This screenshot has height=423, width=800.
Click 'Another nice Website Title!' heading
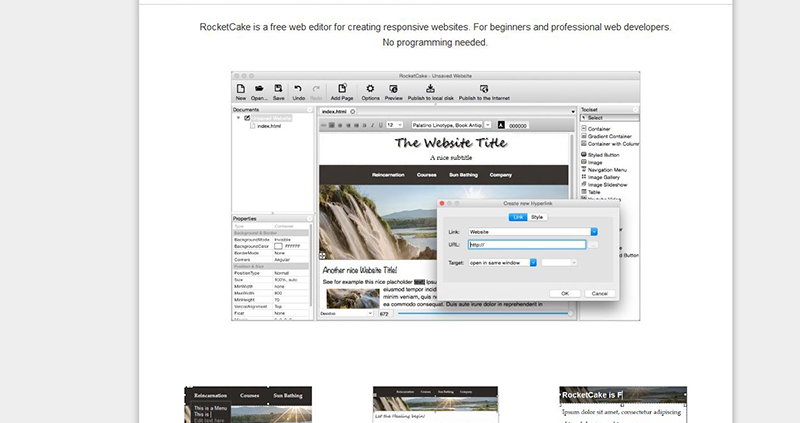tap(360, 270)
